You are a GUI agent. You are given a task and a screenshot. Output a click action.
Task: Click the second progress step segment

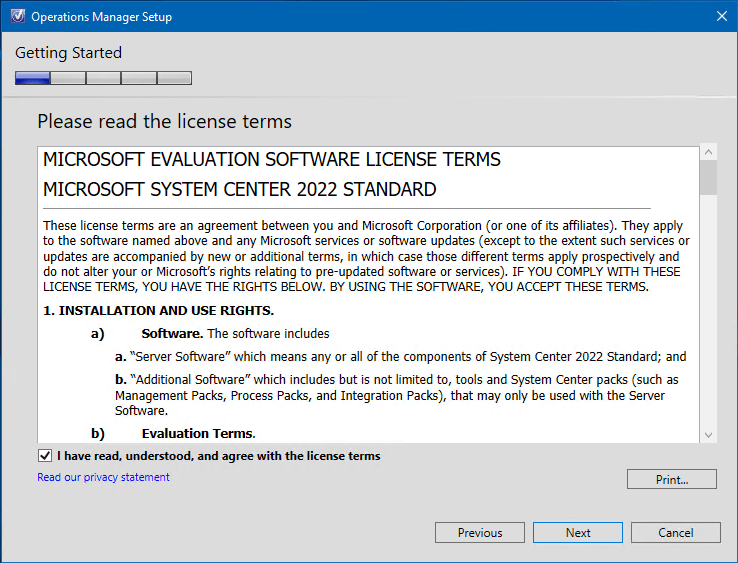tap(68, 78)
